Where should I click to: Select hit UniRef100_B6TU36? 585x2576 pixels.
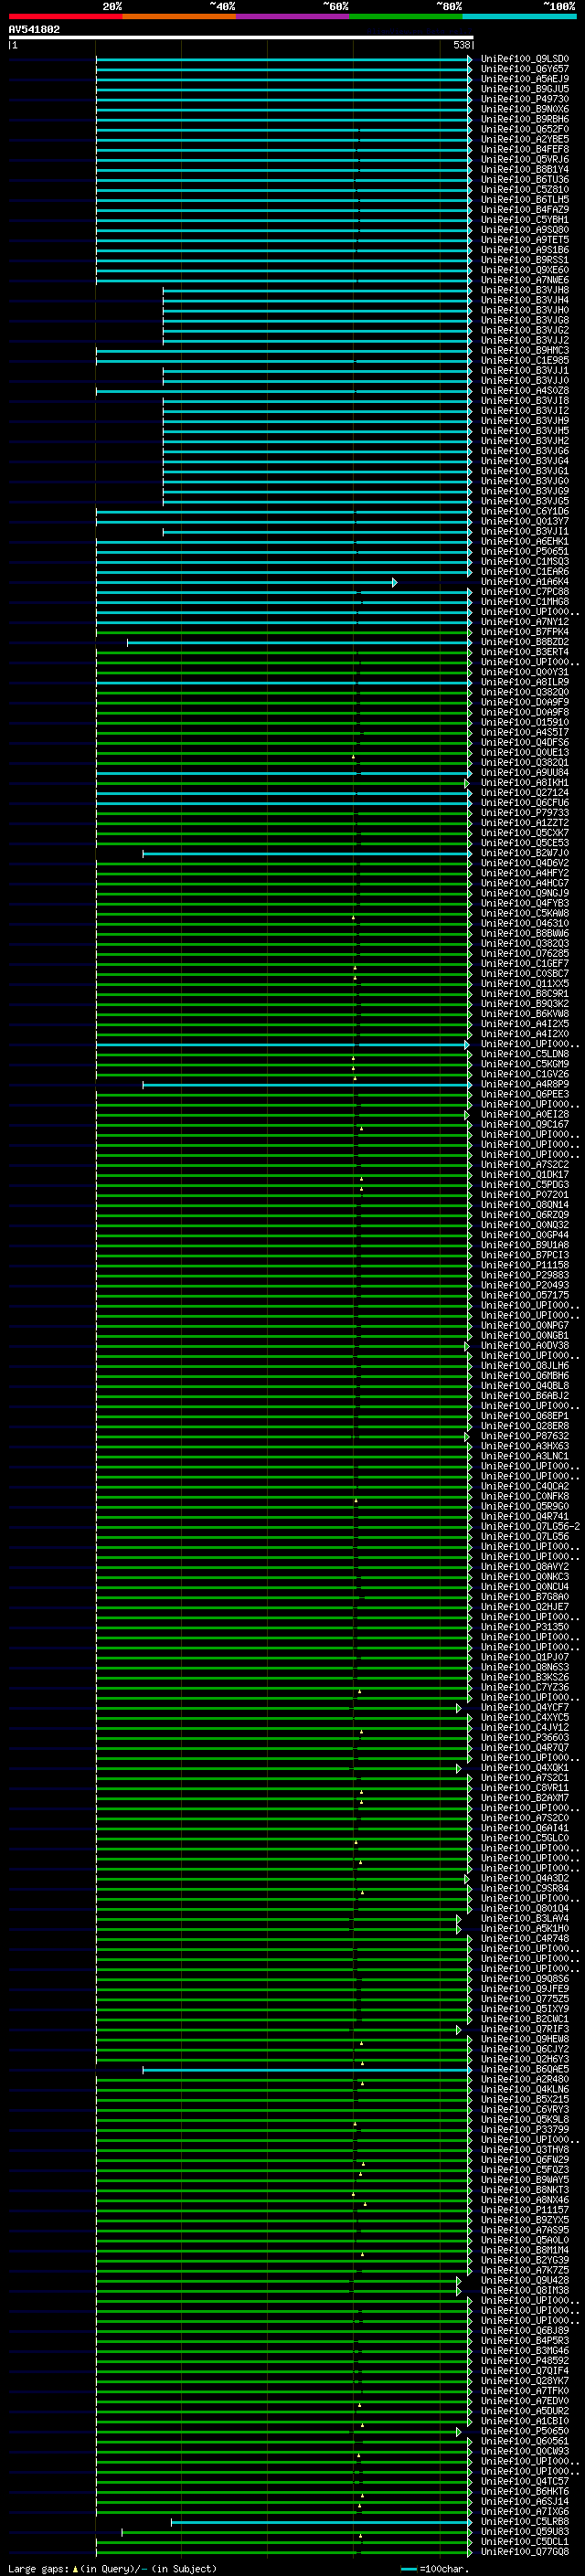point(524,180)
